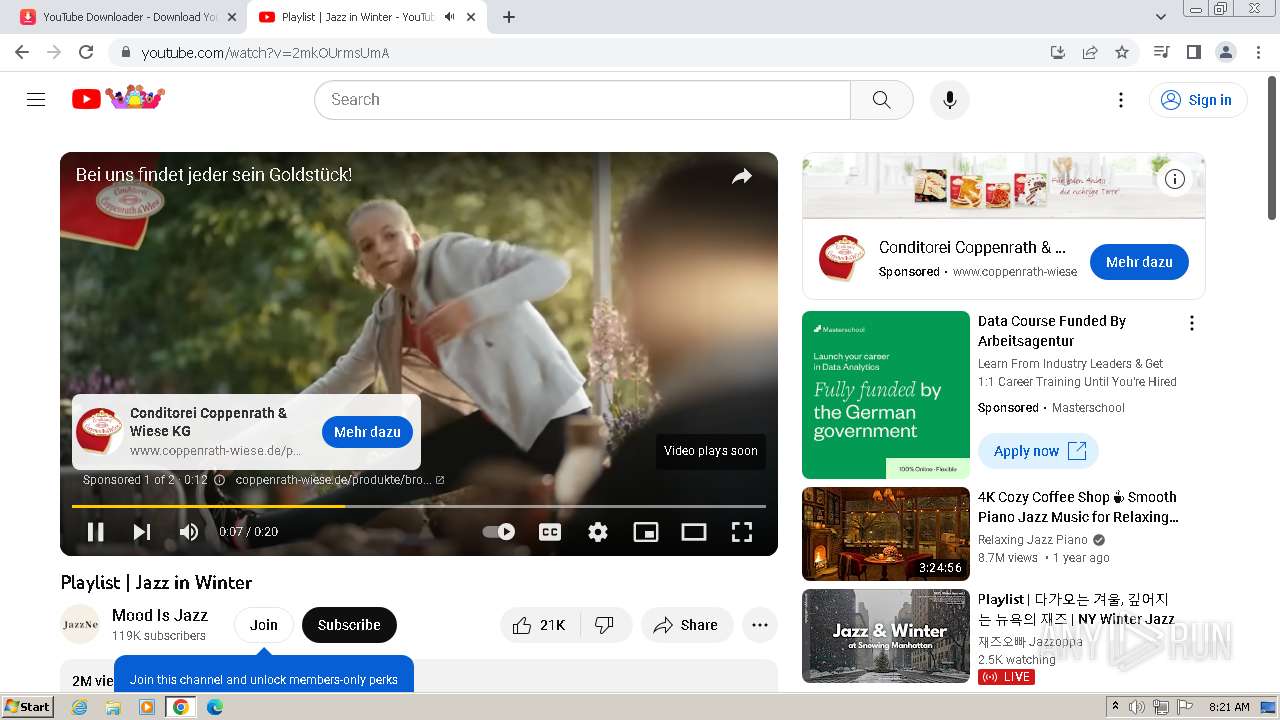This screenshot has height=720, width=1280.
Task: Open the 4K Cozy Coffee Shop video title
Action: tap(1078, 507)
